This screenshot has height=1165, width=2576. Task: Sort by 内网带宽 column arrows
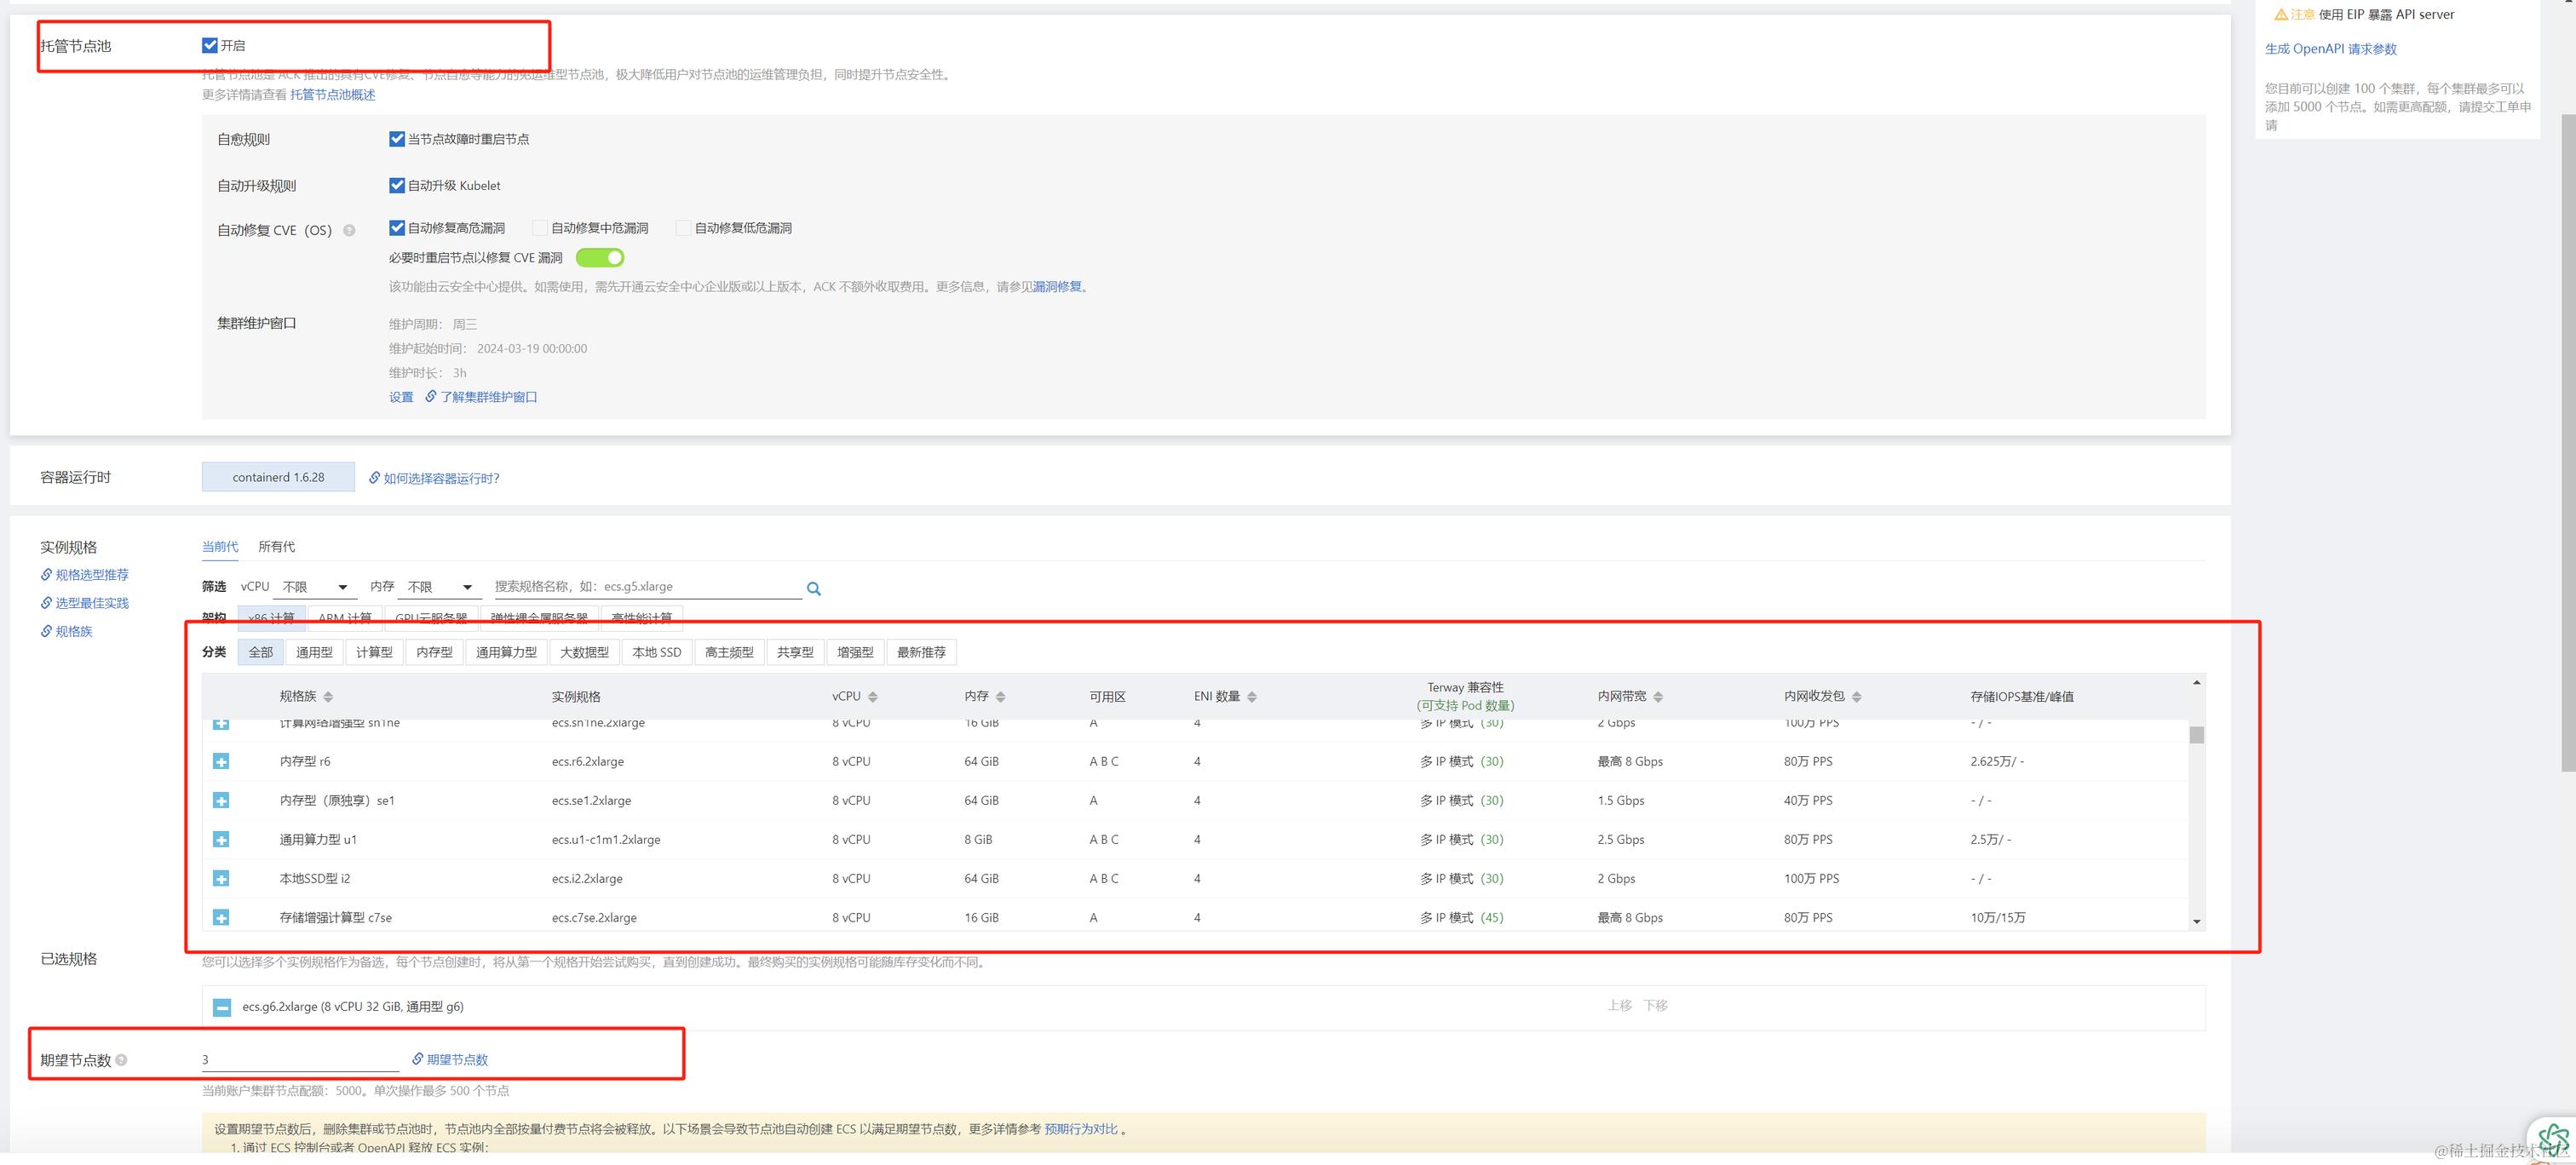1657,697
